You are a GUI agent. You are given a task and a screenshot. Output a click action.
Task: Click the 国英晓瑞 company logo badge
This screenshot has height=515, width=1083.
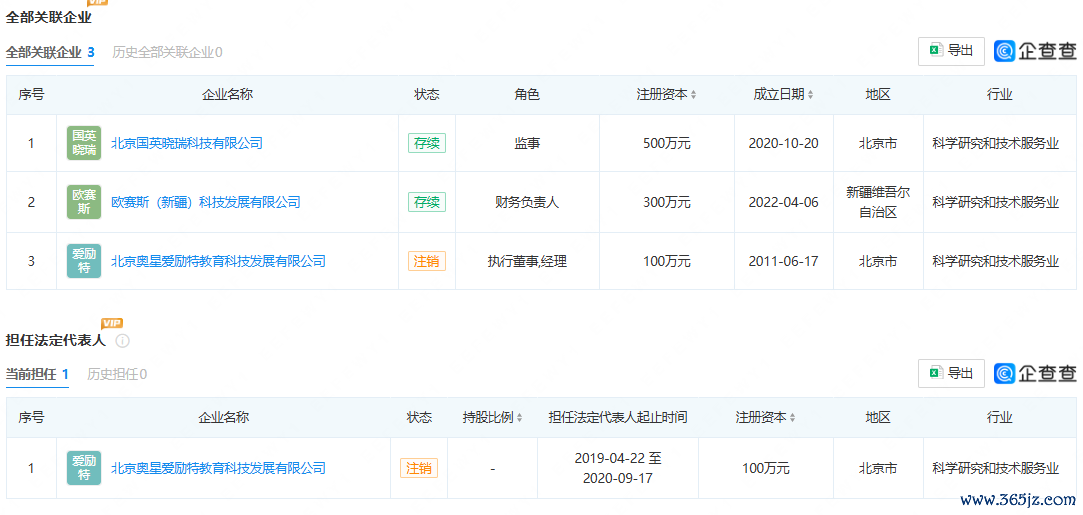[84, 144]
